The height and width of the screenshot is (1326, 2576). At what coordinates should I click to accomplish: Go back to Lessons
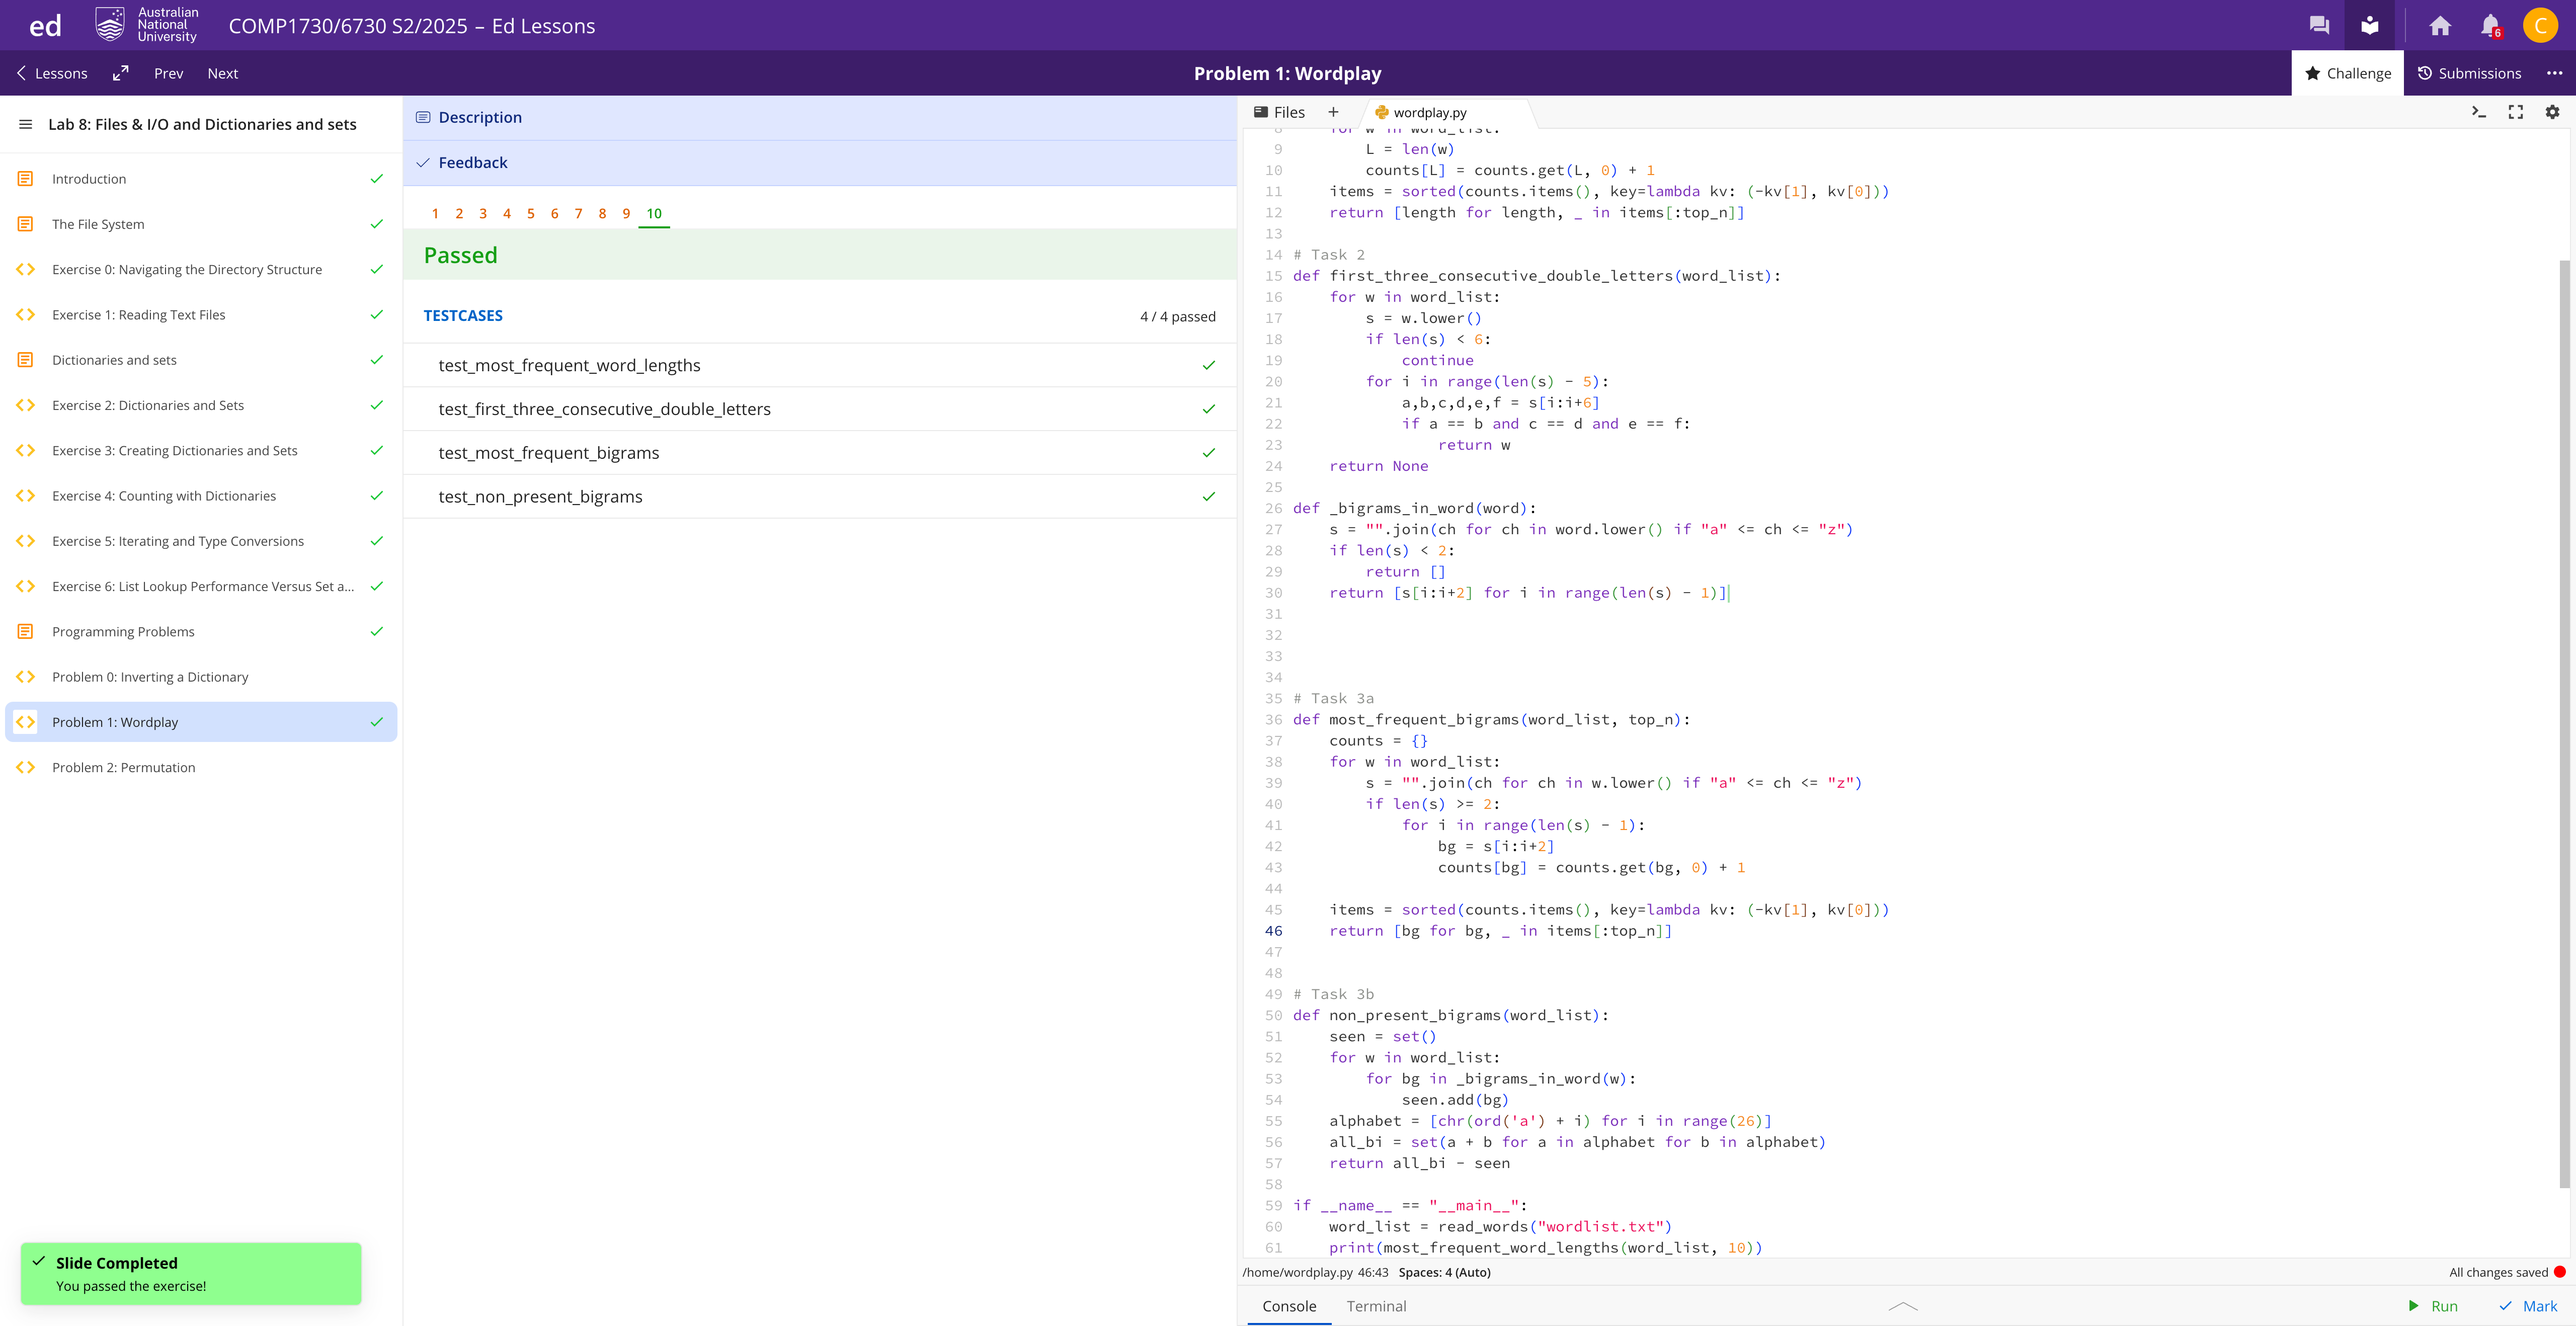[x=52, y=73]
